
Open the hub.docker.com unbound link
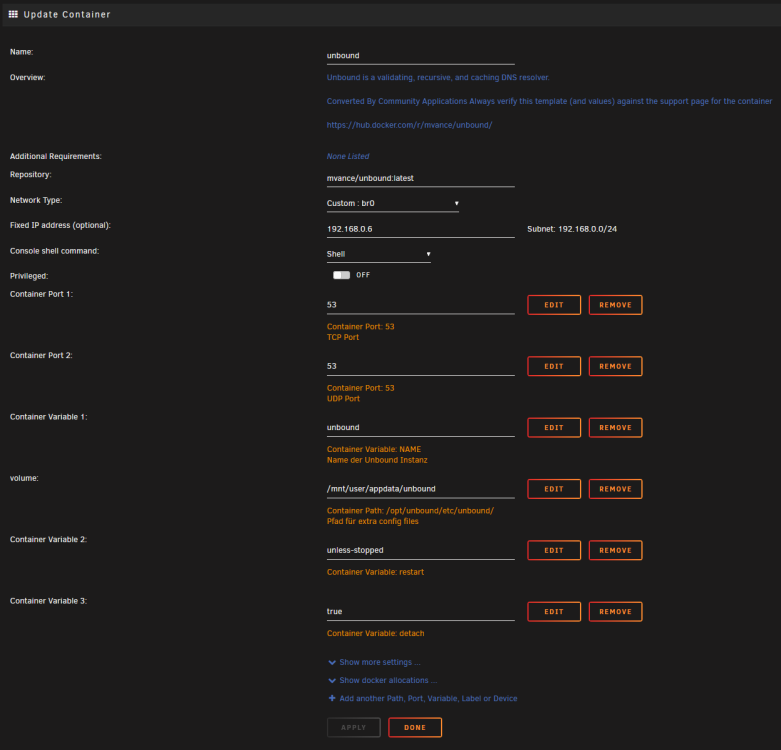(x=409, y=125)
